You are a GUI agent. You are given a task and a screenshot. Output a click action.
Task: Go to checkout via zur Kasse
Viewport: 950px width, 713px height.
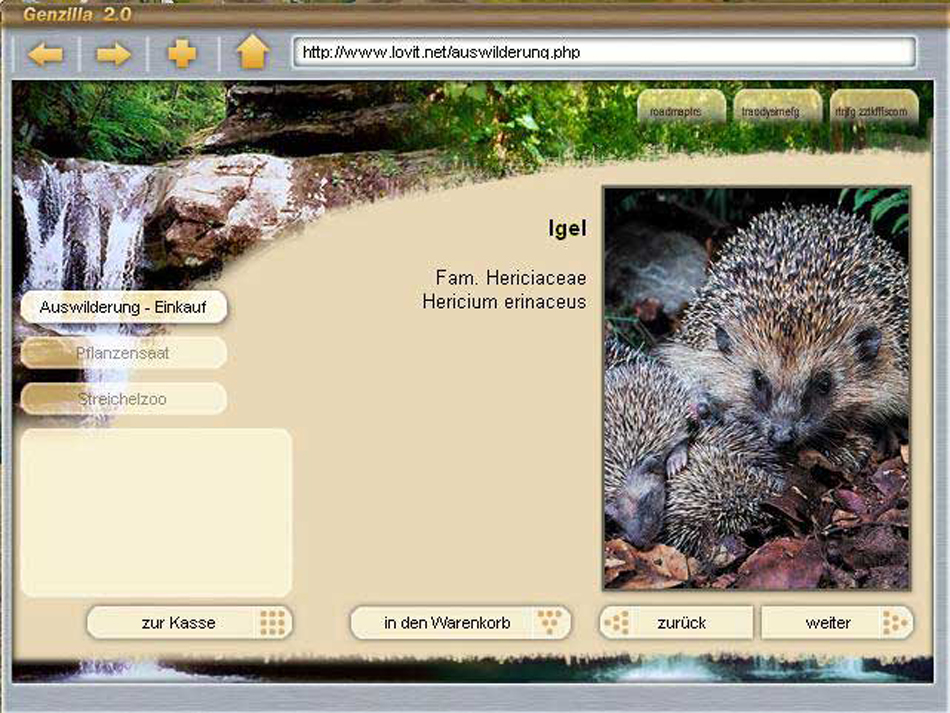point(178,623)
